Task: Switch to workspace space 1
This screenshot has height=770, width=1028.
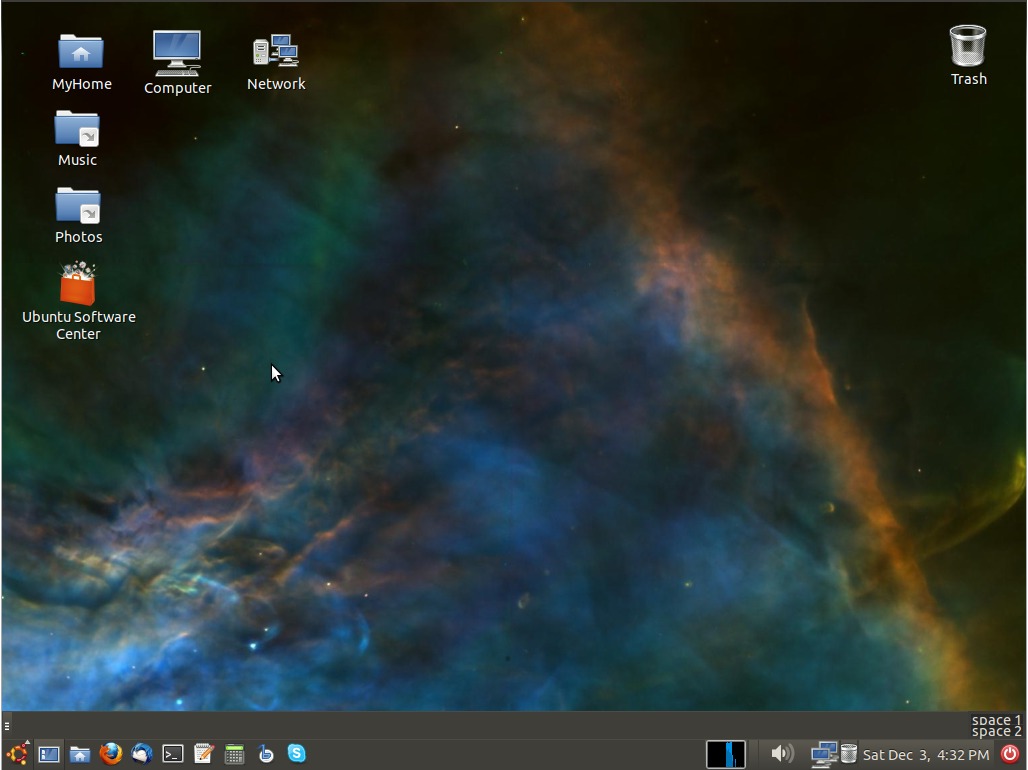Action: (x=996, y=719)
